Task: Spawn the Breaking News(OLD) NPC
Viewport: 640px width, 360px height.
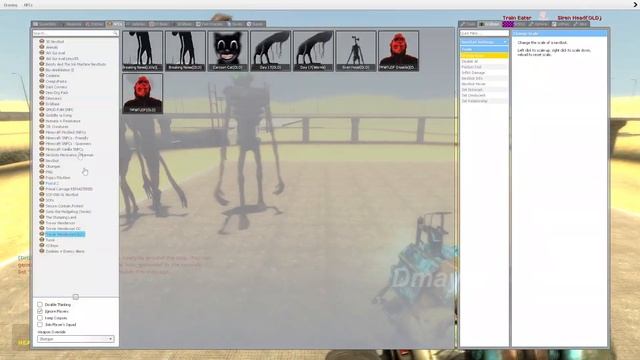Action: pos(185,51)
